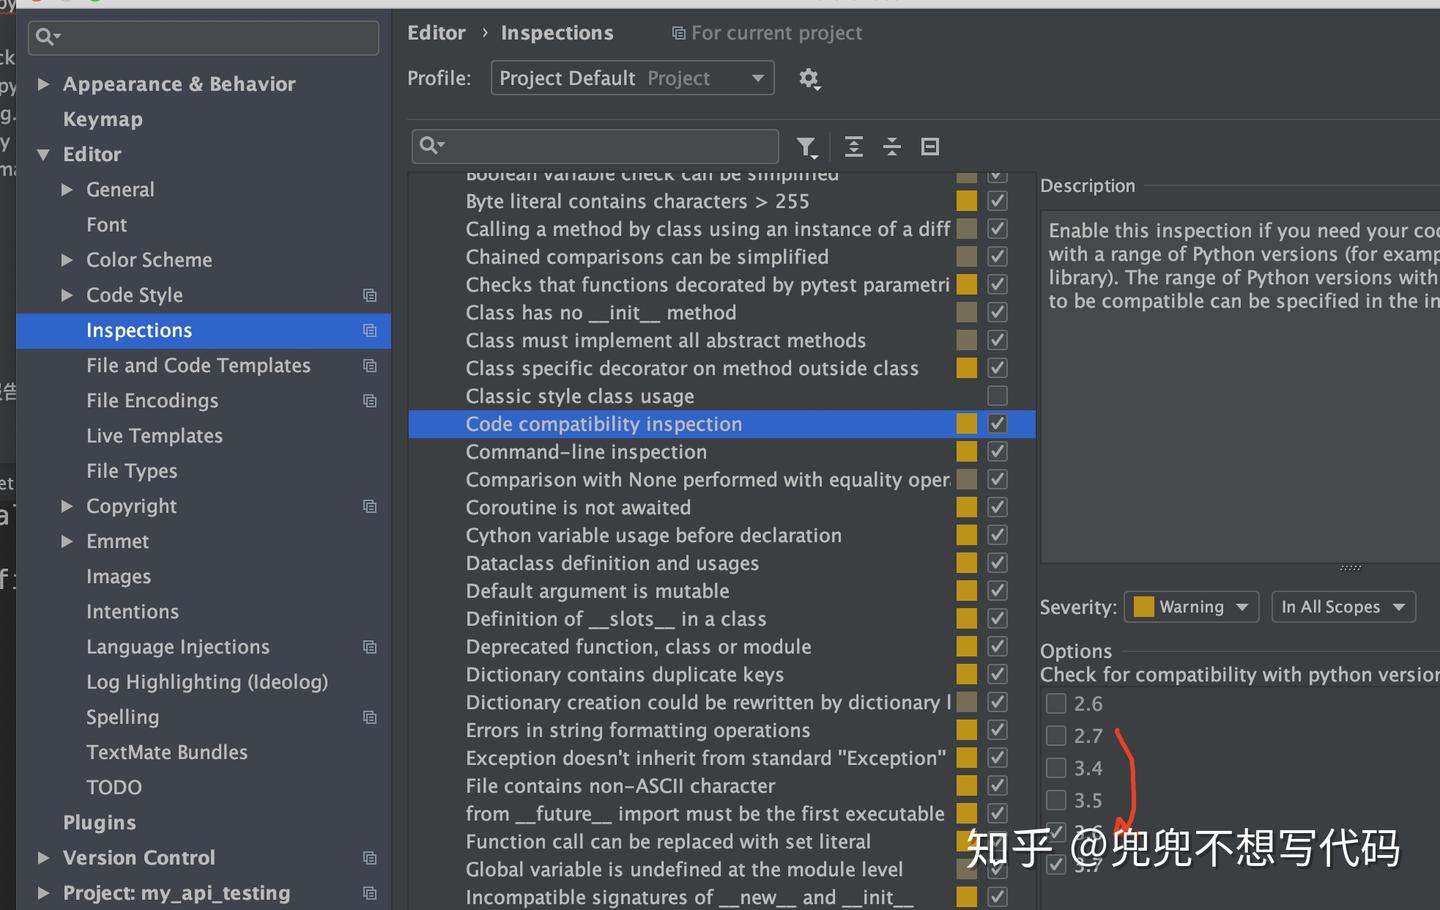Viewport: 1440px width, 910px height.
Task: Open the profile settings gear menu
Action: point(809,78)
